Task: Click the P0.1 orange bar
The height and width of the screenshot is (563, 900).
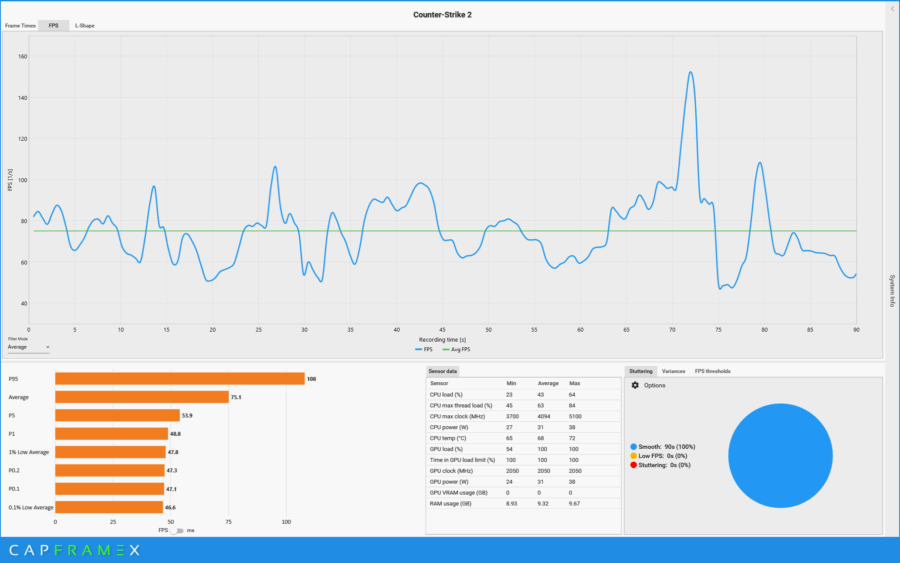Action: [x=110, y=489]
